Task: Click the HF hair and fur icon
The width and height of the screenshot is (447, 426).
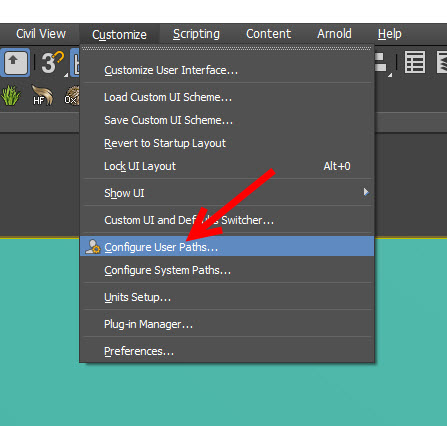Action: (x=42, y=96)
